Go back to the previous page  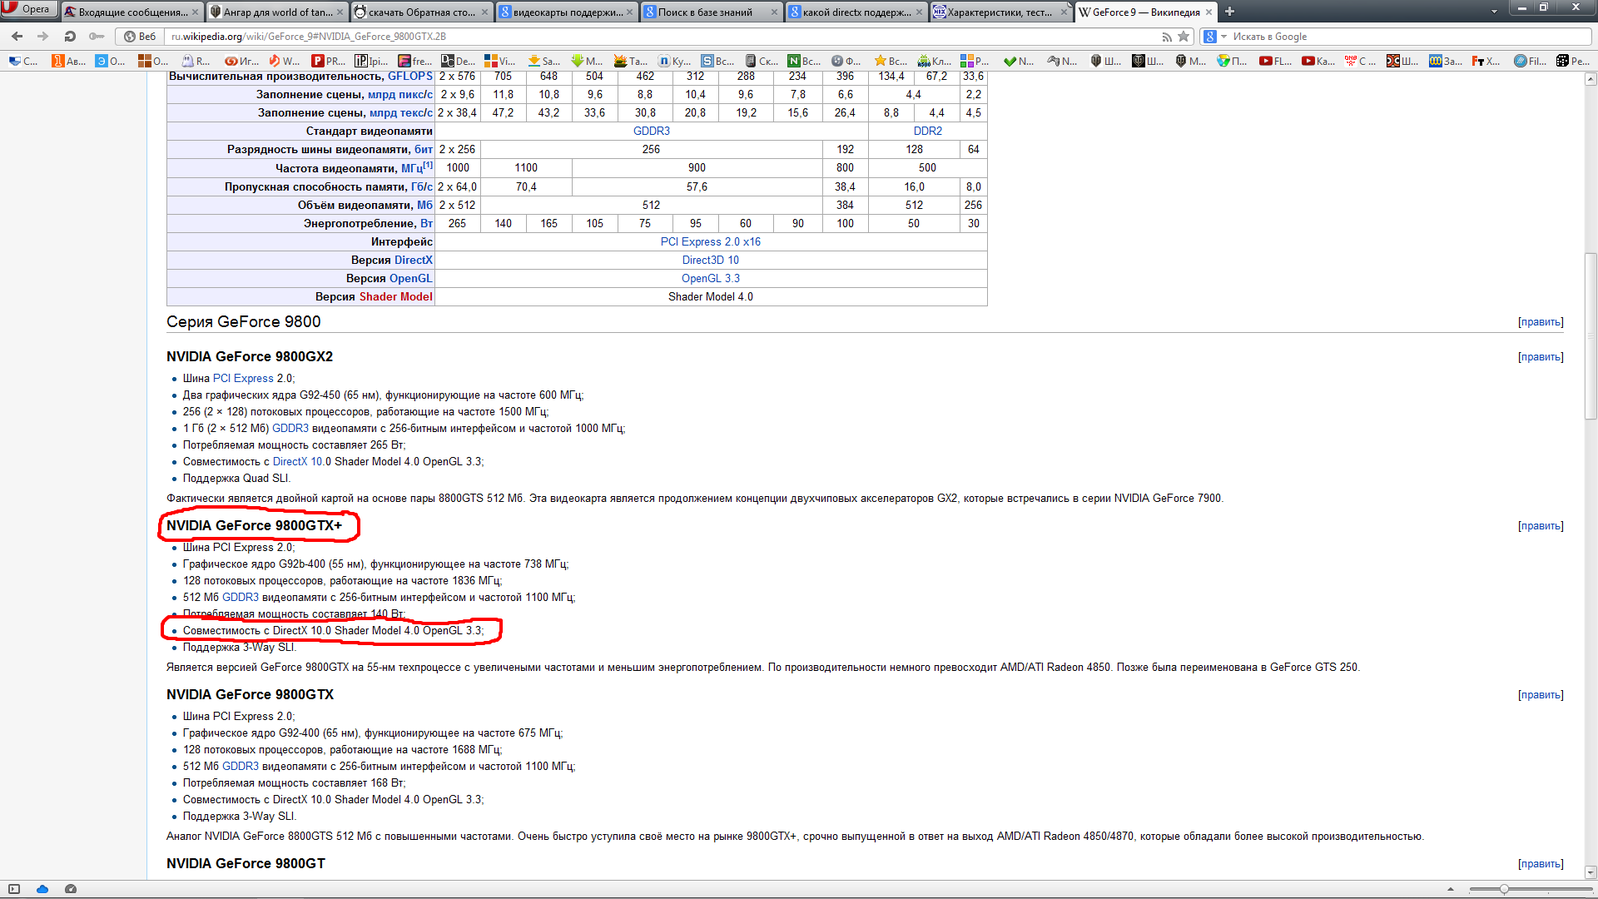tap(17, 36)
